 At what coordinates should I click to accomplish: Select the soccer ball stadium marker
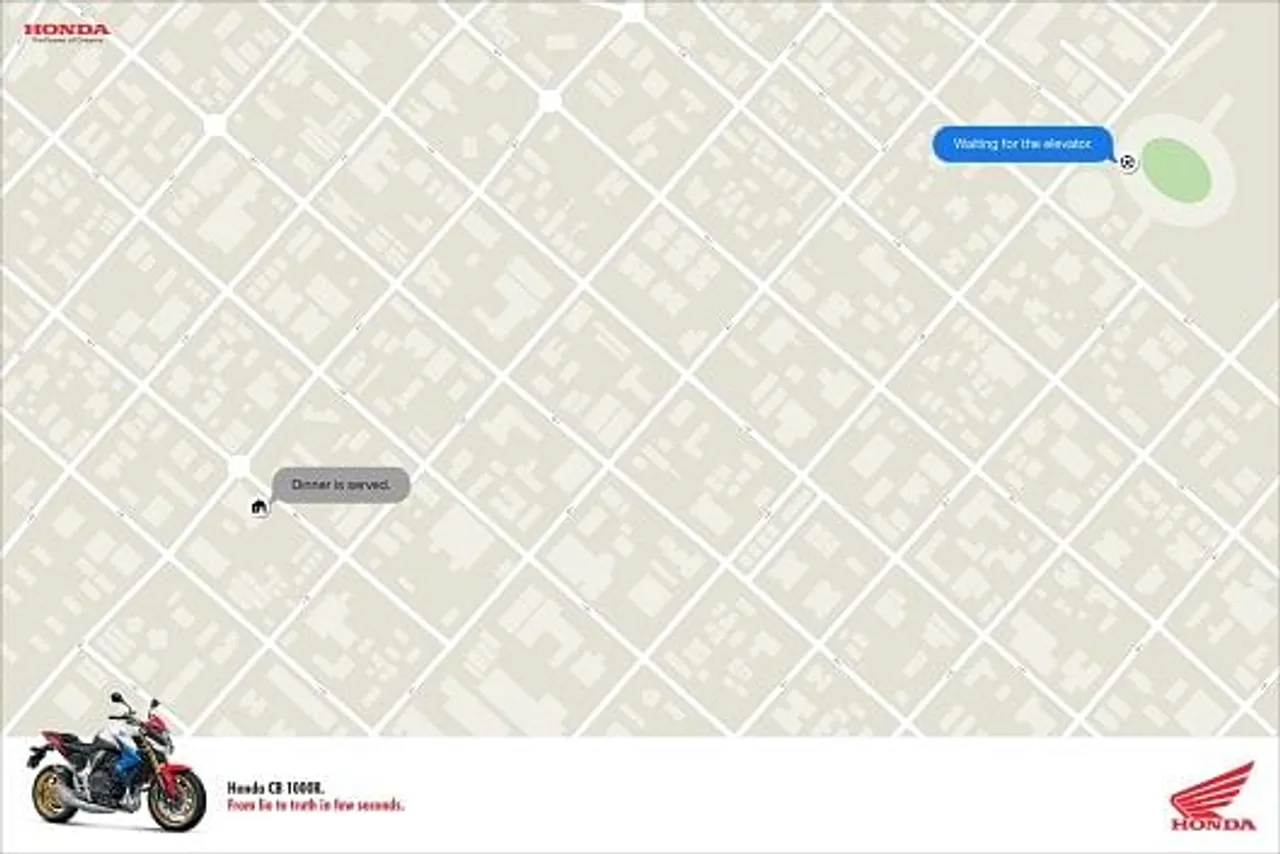click(x=1128, y=162)
